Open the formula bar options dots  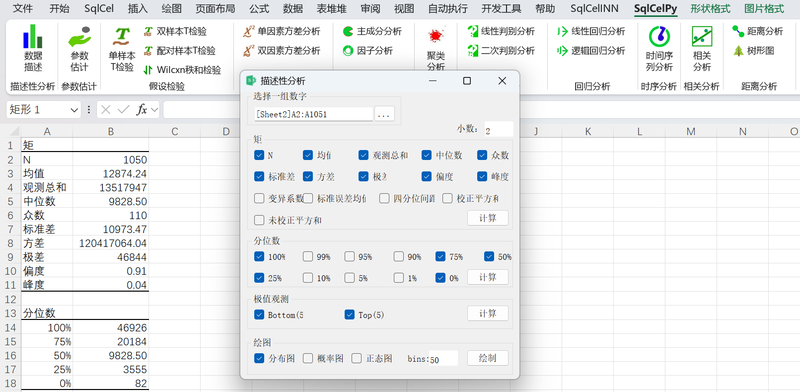[89, 110]
